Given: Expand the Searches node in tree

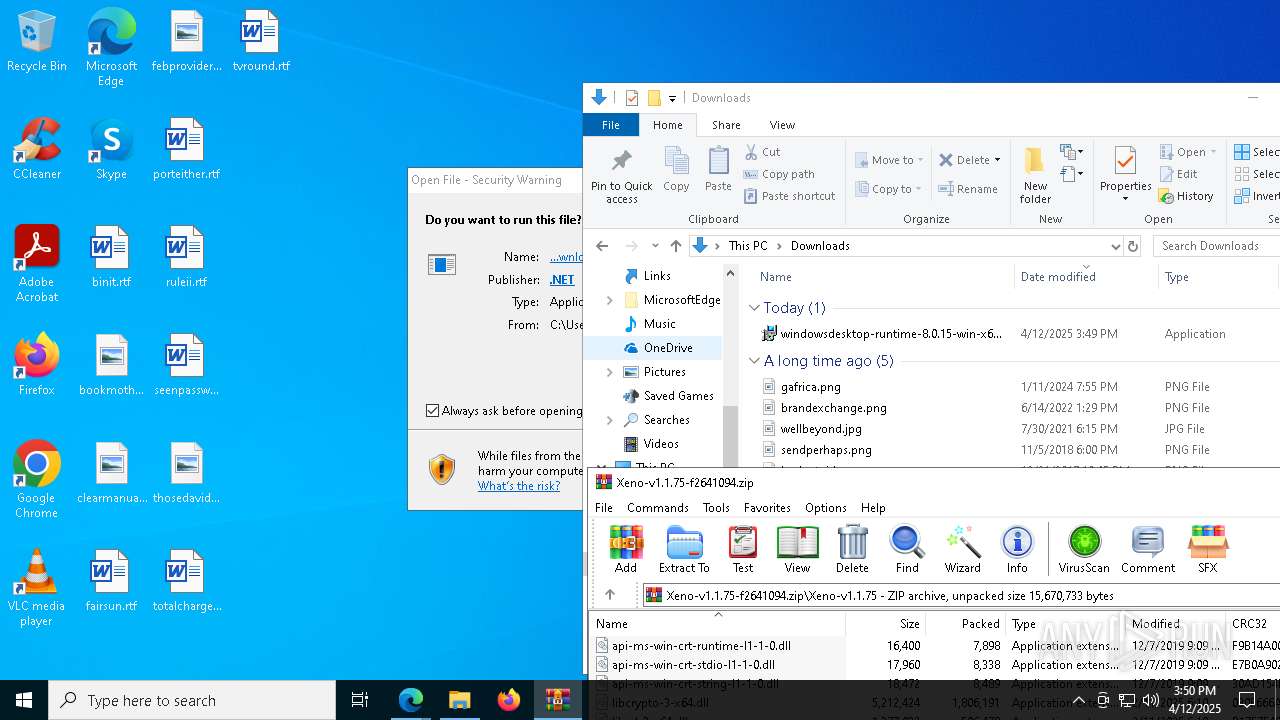Looking at the screenshot, I should (x=610, y=420).
